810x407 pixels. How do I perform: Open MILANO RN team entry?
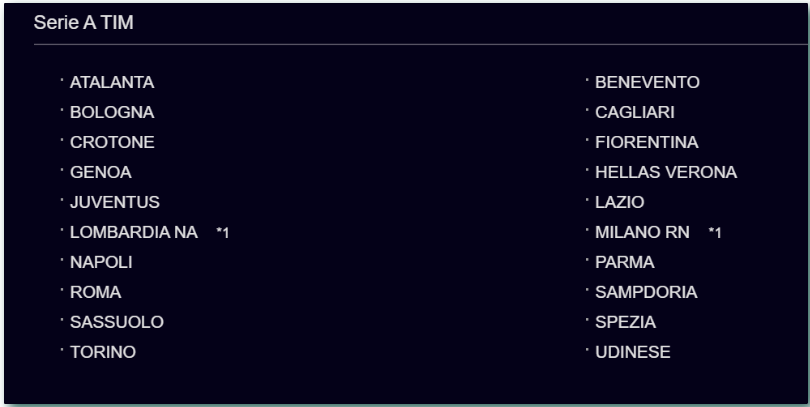click(x=642, y=232)
